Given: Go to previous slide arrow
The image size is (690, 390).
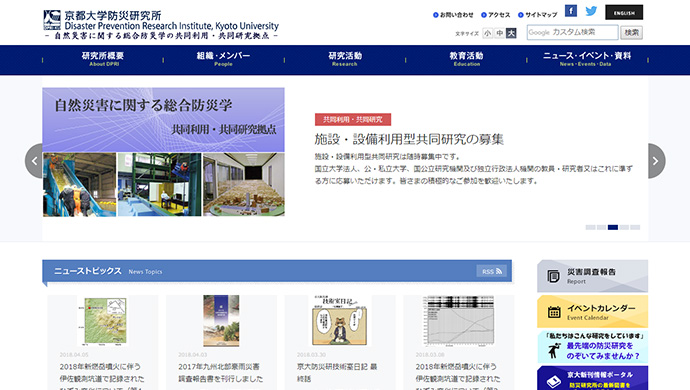Looking at the screenshot, I should click(34, 161).
